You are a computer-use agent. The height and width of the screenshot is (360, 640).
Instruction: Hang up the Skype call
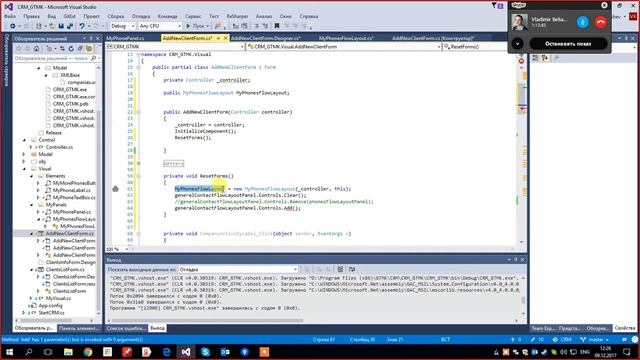pyautogui.click(x=600, y=22)
